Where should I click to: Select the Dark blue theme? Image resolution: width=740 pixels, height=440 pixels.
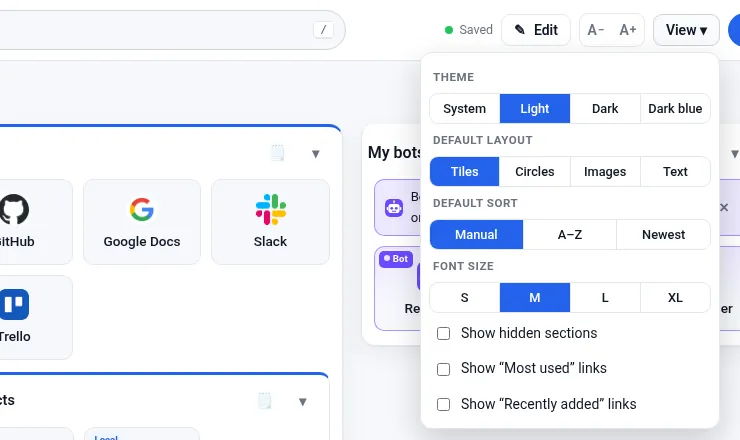tap(675, 109)
